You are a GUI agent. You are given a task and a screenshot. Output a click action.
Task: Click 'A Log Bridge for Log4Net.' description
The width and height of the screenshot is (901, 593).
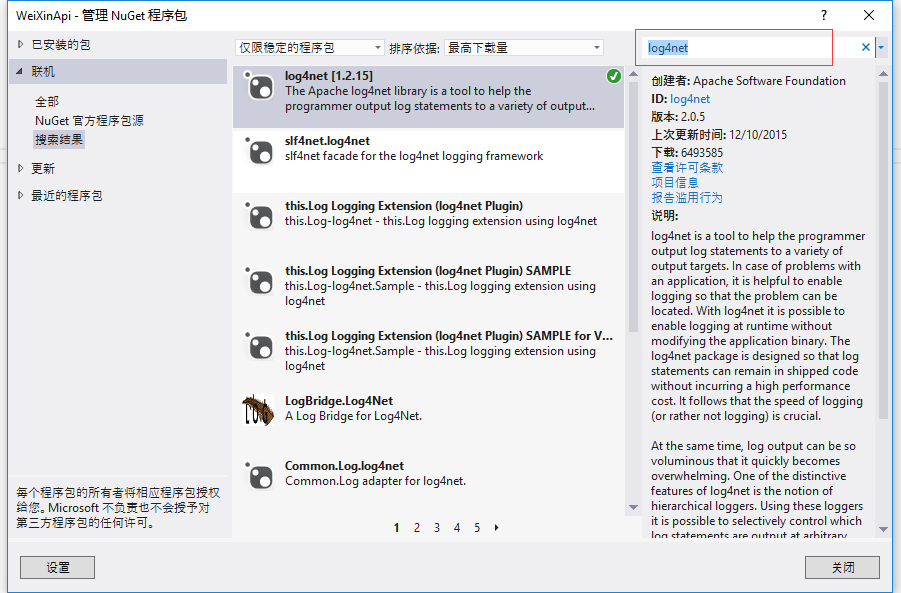[353, 416]
